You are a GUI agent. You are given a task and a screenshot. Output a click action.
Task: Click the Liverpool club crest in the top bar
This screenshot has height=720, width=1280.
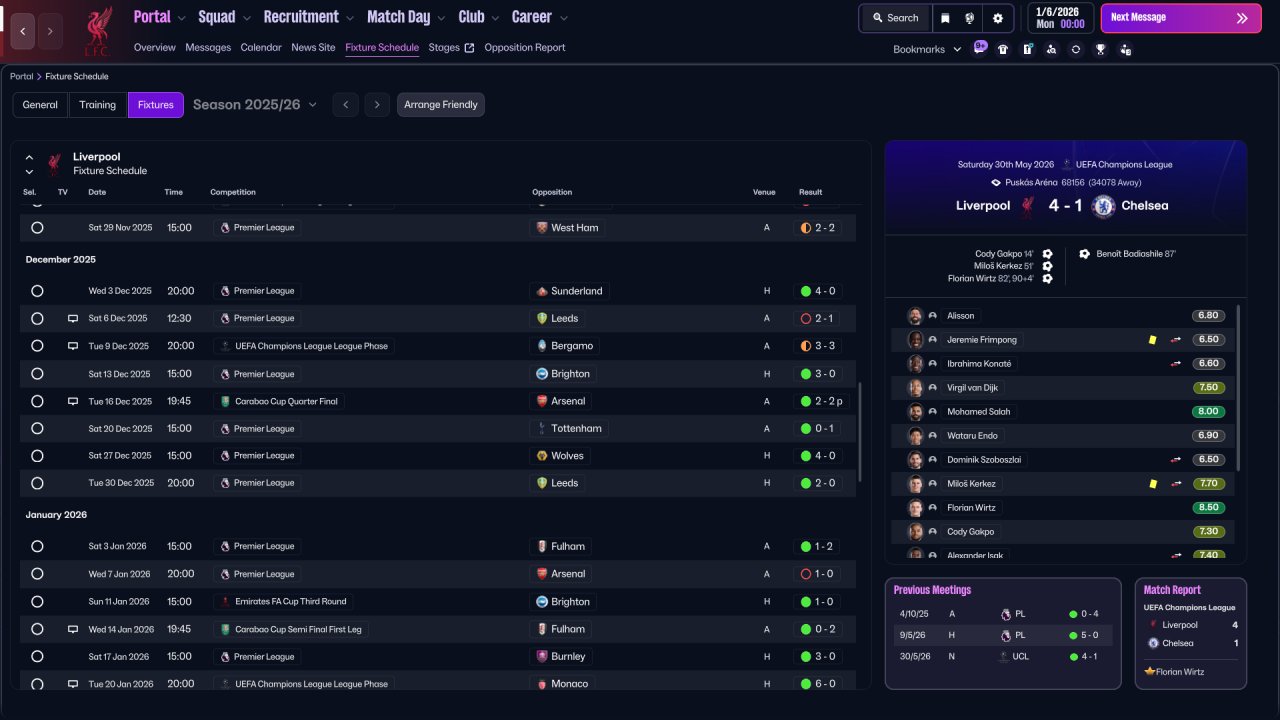(97, 31)
